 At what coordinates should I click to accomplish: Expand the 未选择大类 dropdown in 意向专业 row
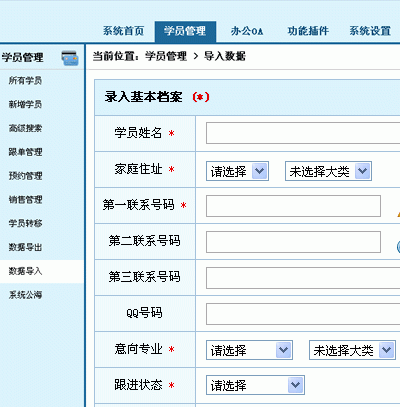(352, 350)
